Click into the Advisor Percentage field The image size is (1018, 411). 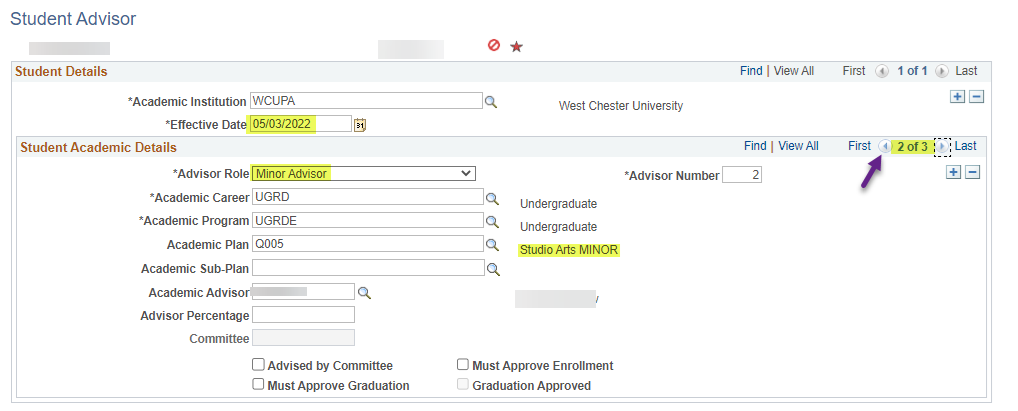(x=303, y=315)
